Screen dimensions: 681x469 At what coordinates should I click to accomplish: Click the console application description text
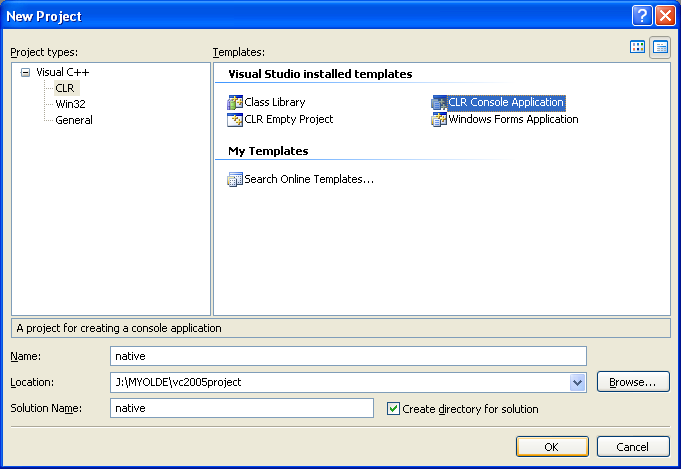pyautogui.click(x=119, y=328)
